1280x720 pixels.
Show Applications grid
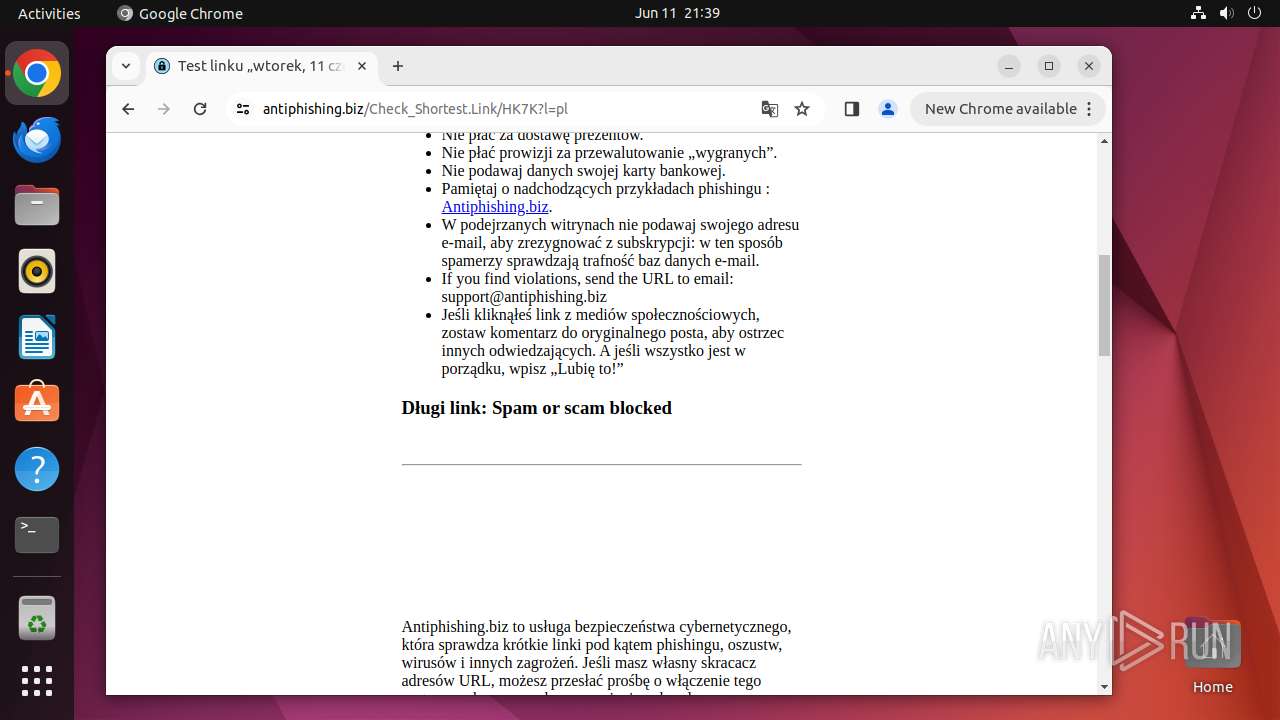tap(37, 681)
